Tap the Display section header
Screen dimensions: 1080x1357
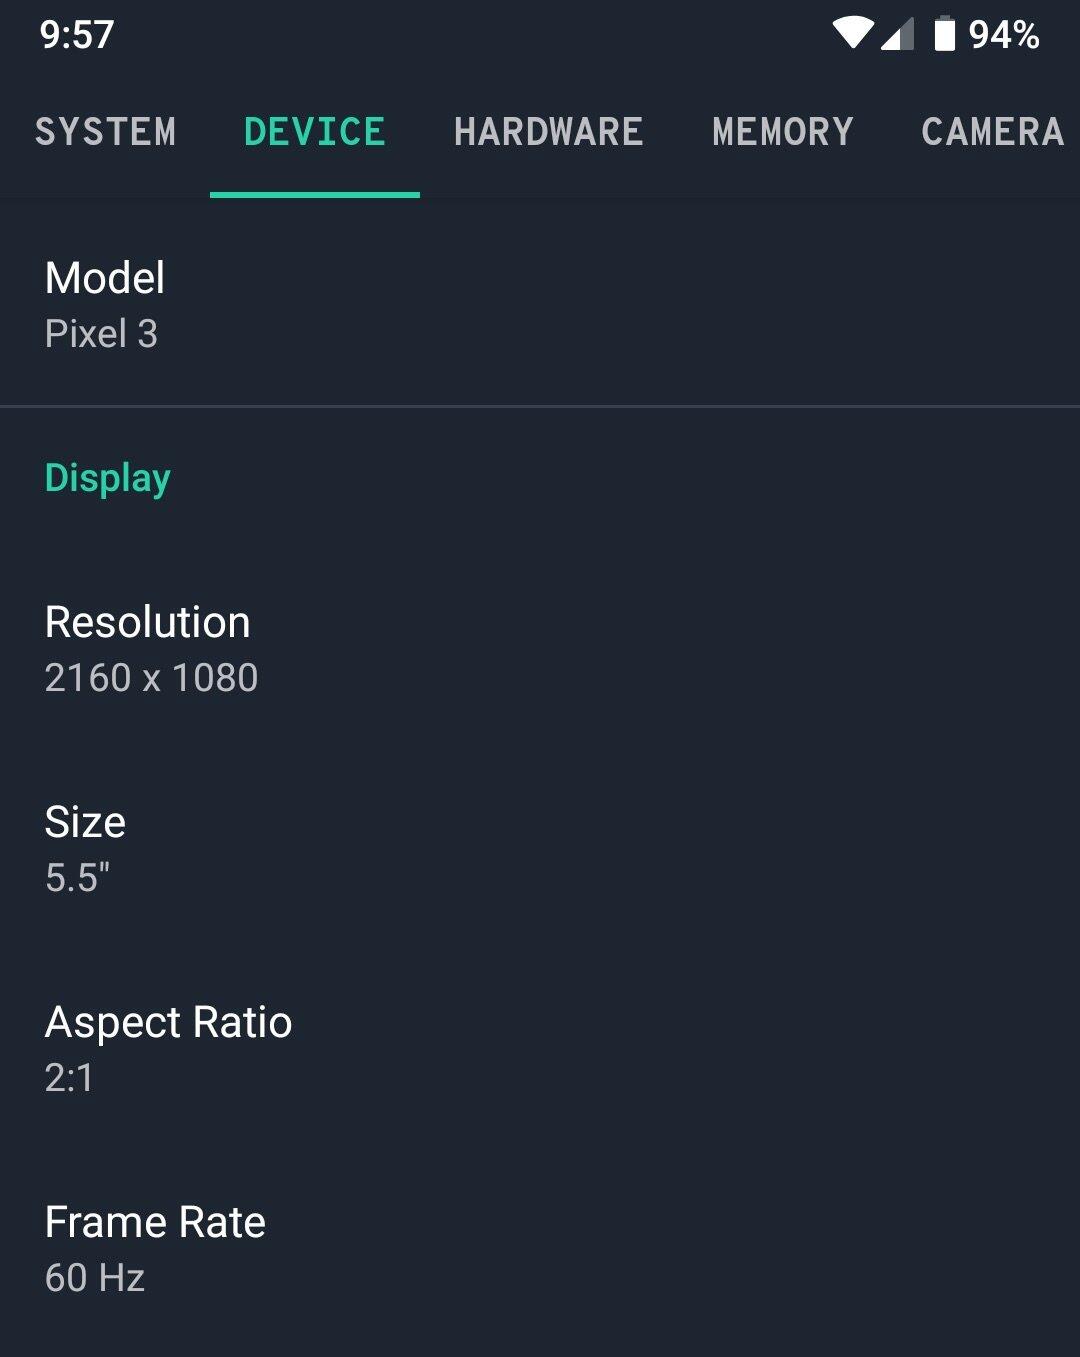coord(108,478)
